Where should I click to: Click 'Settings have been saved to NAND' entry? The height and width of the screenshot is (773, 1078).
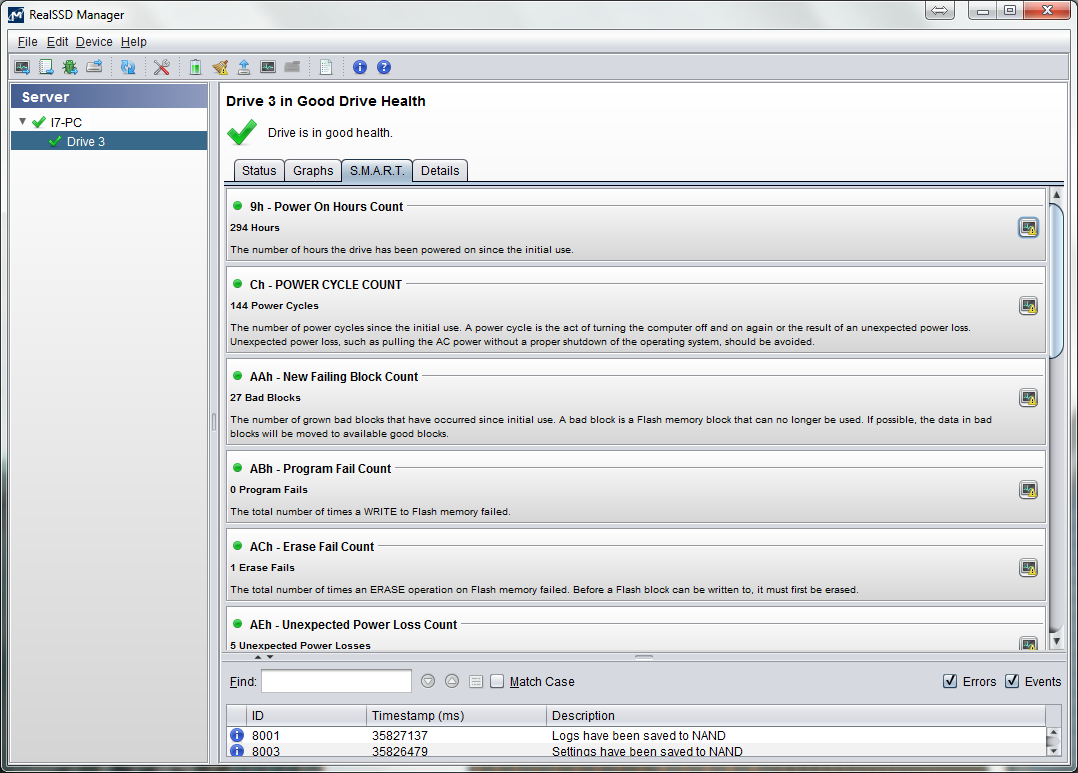click(647, 752)
